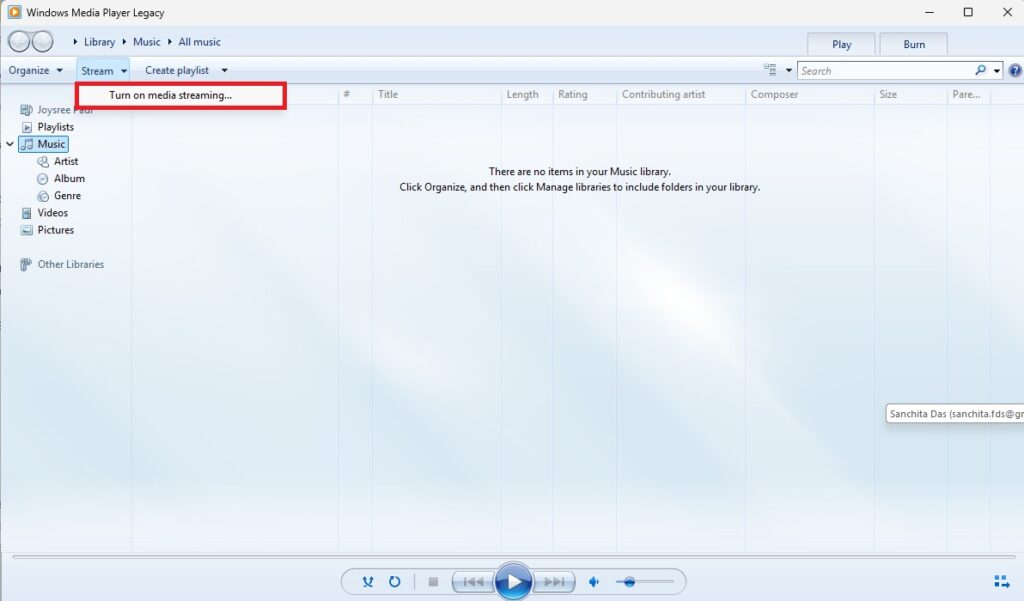Click the Stop playback icon
The height and width of the screenshot is (601, 1024).
[432, 581]
